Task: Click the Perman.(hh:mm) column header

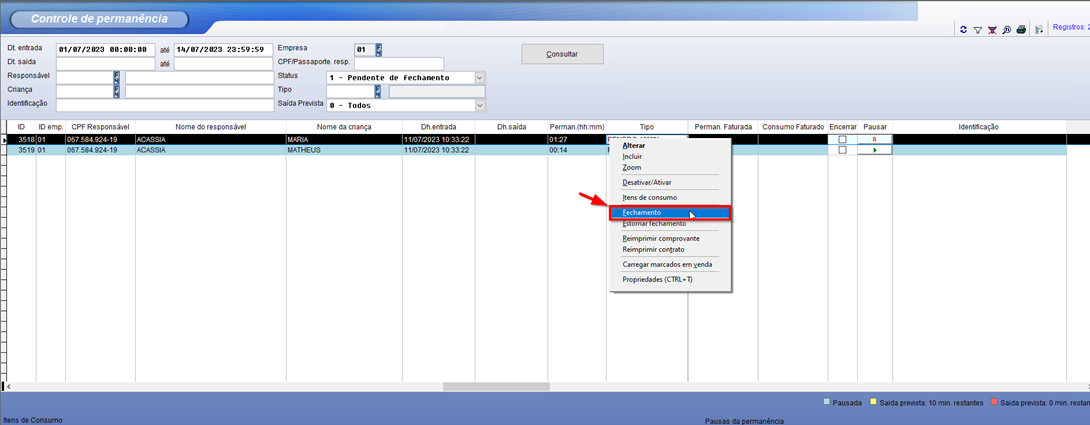Action: [577, 127]
